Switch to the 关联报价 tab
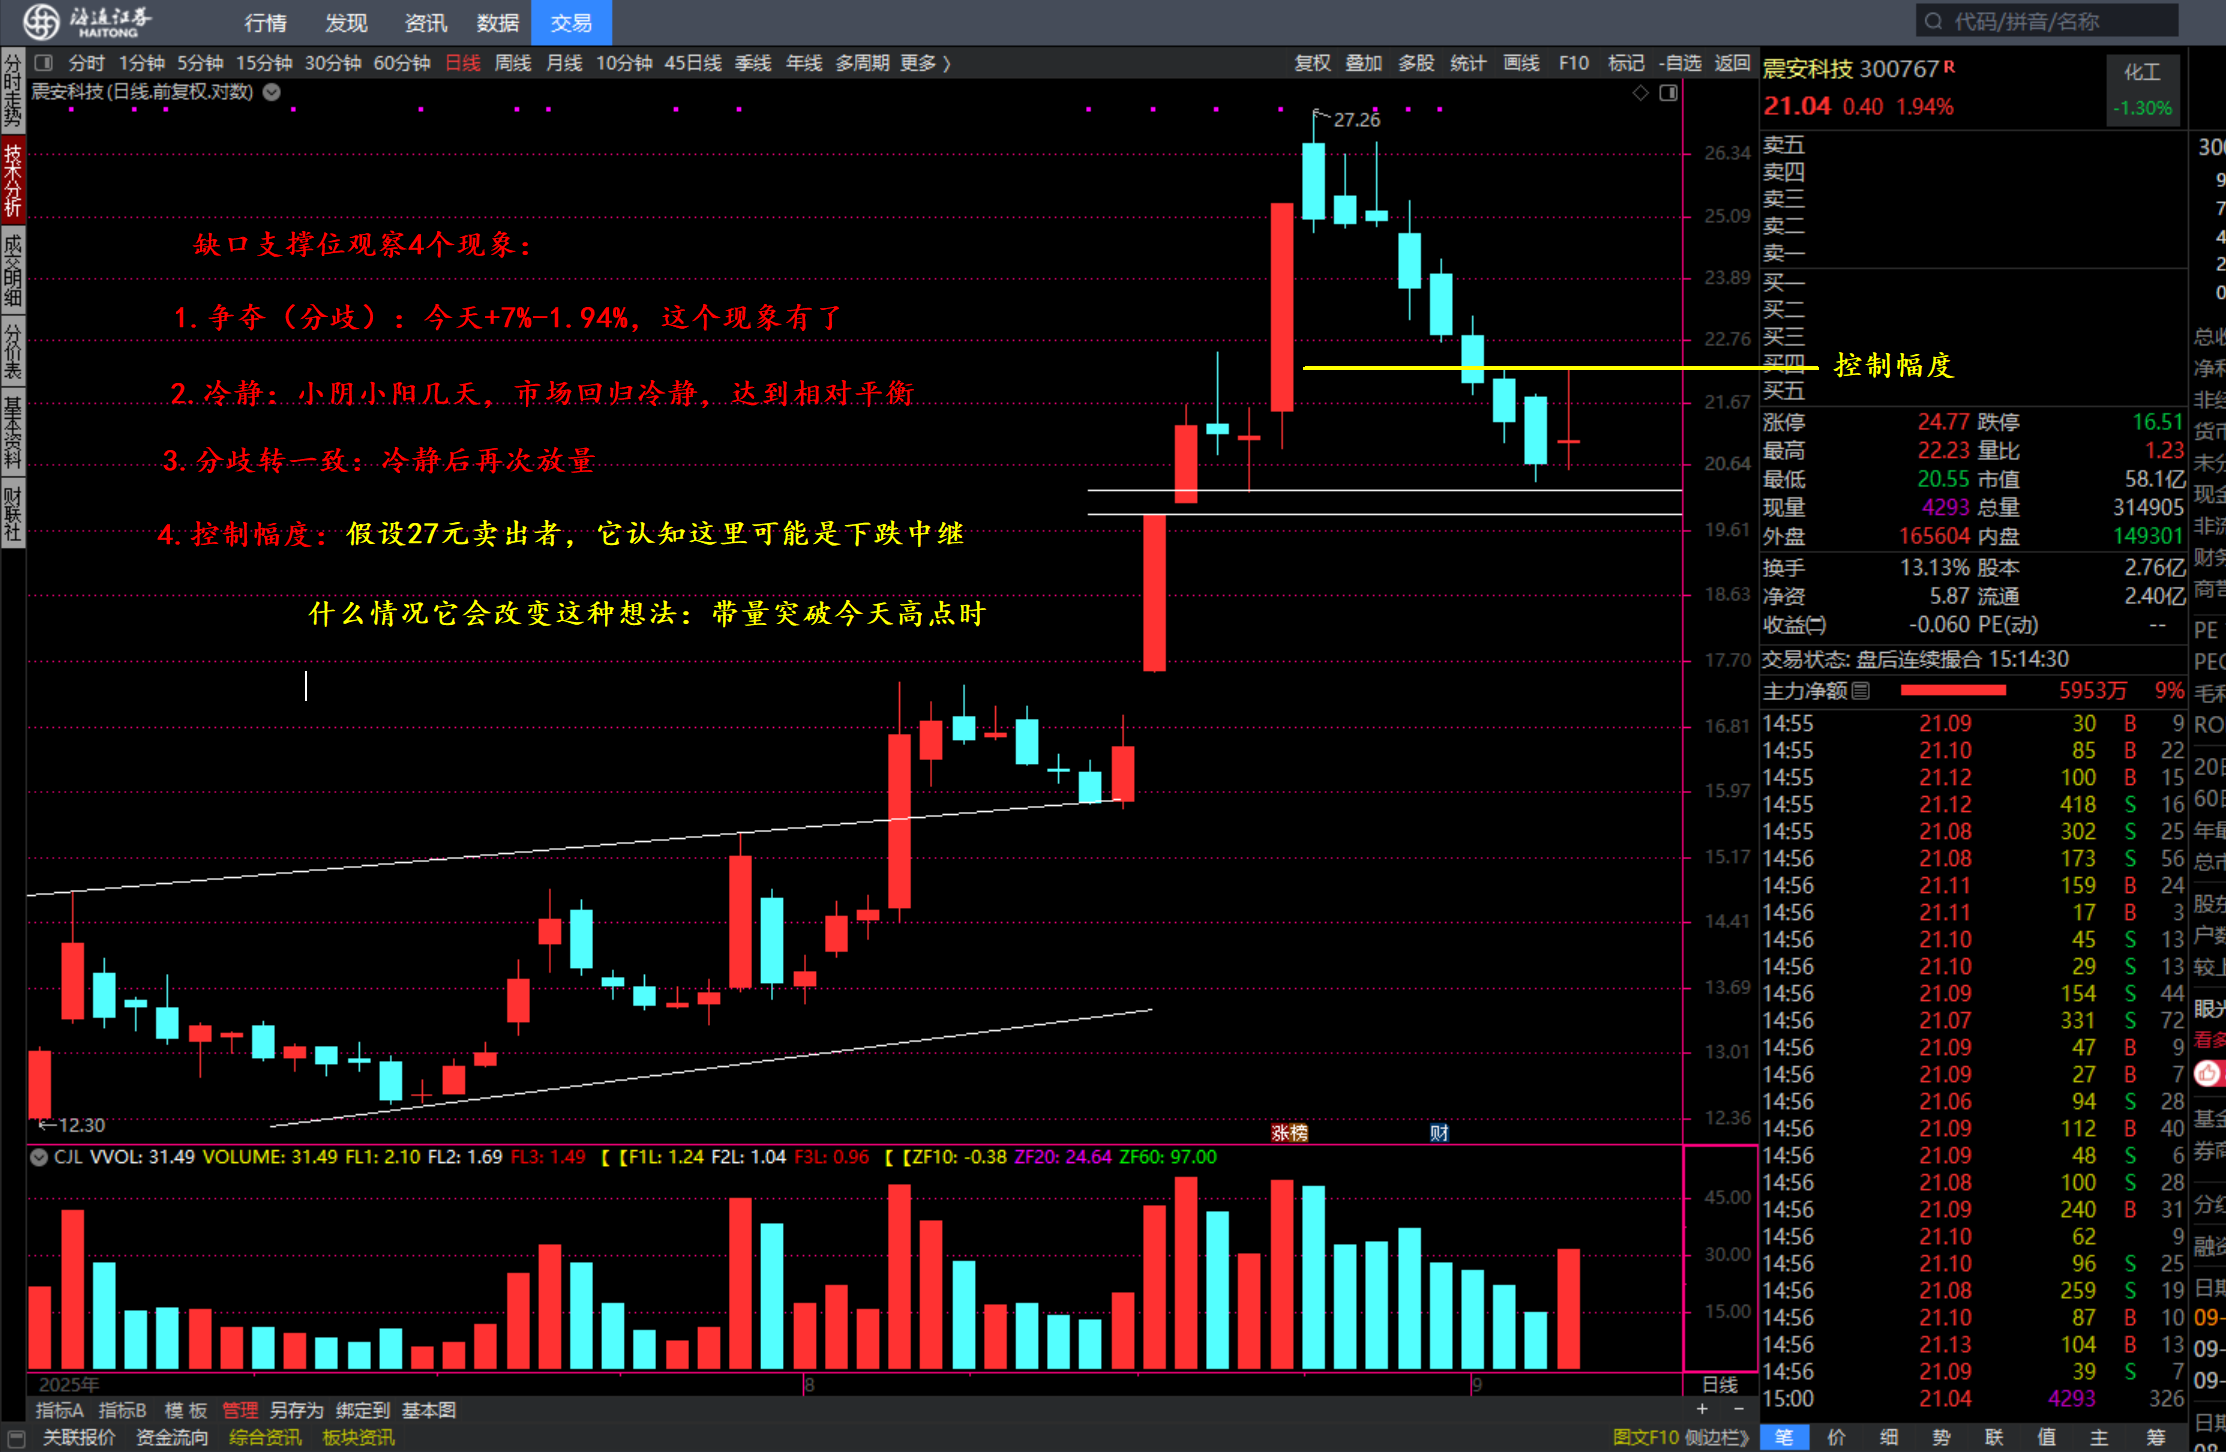This screenshot has width=2226, height=1452. tap(79, 1438)
